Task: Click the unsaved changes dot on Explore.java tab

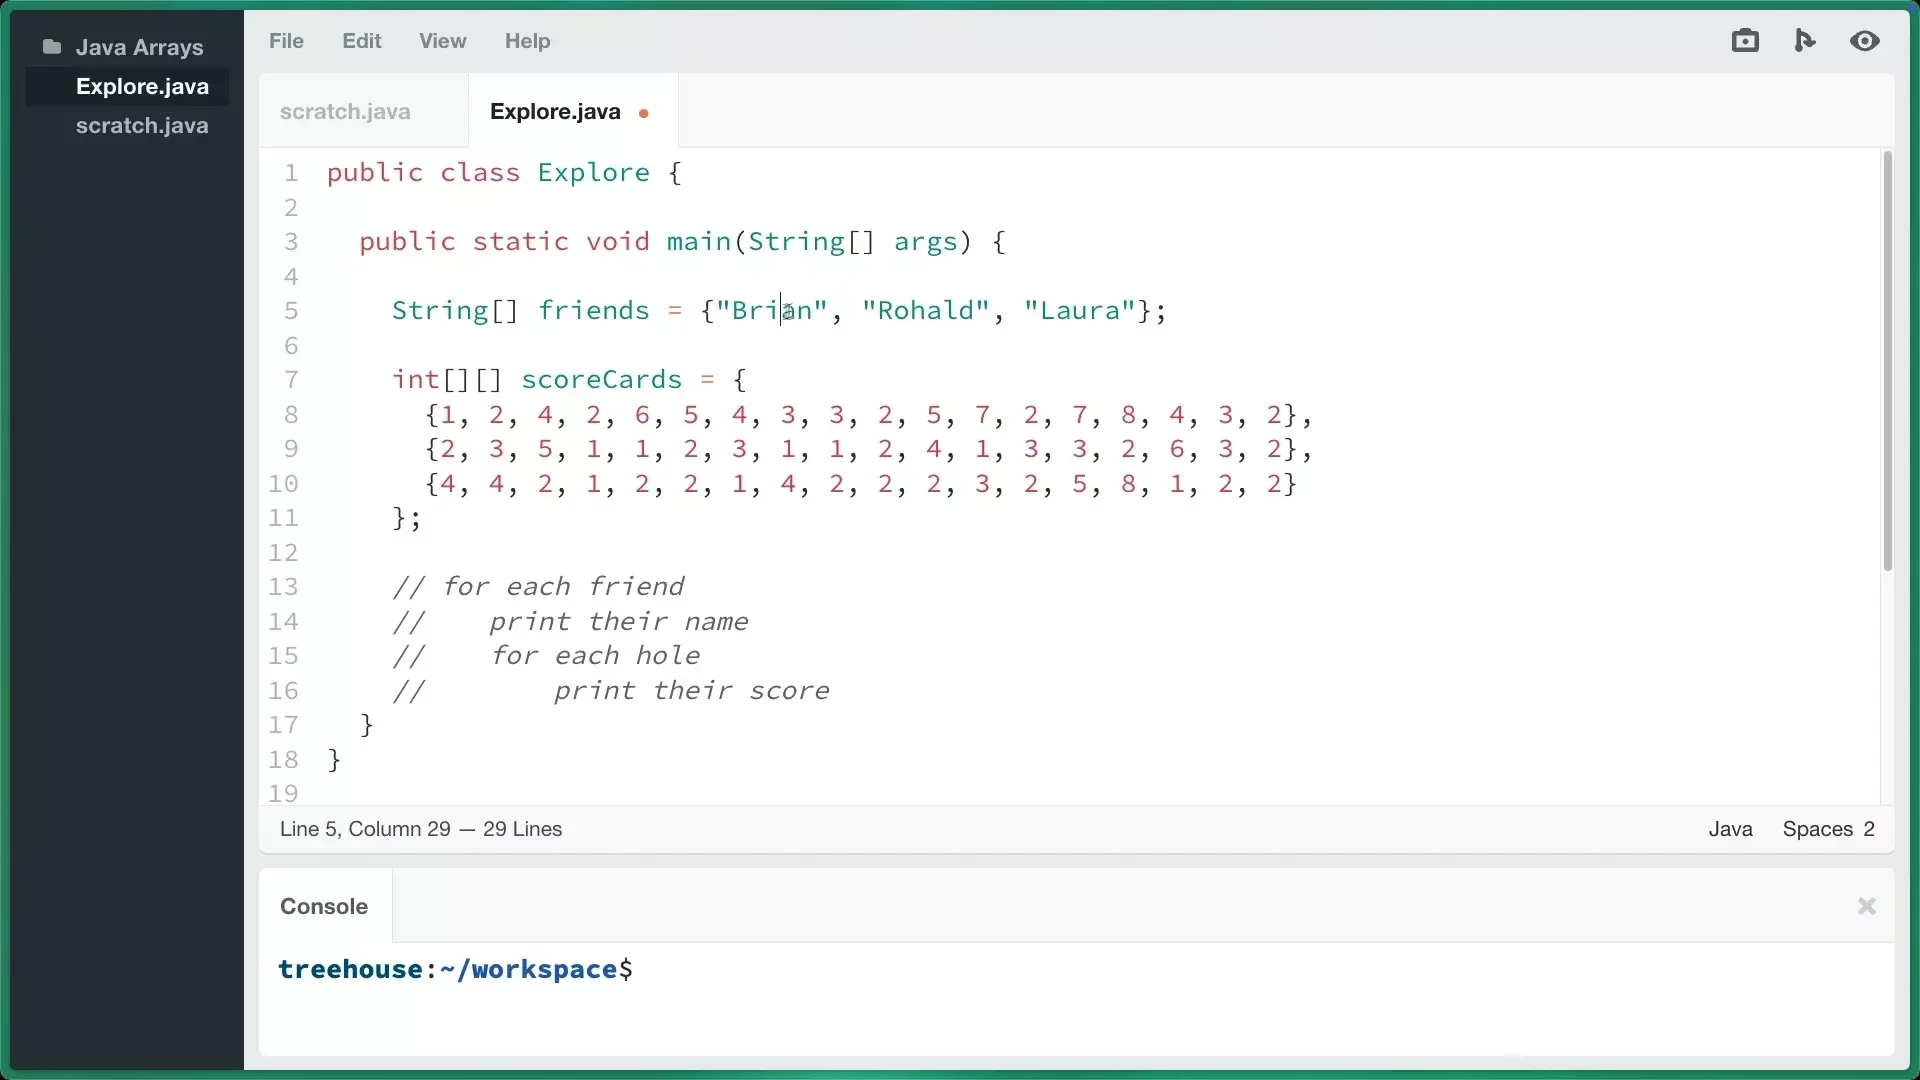Action: click(x=644, y=112)
